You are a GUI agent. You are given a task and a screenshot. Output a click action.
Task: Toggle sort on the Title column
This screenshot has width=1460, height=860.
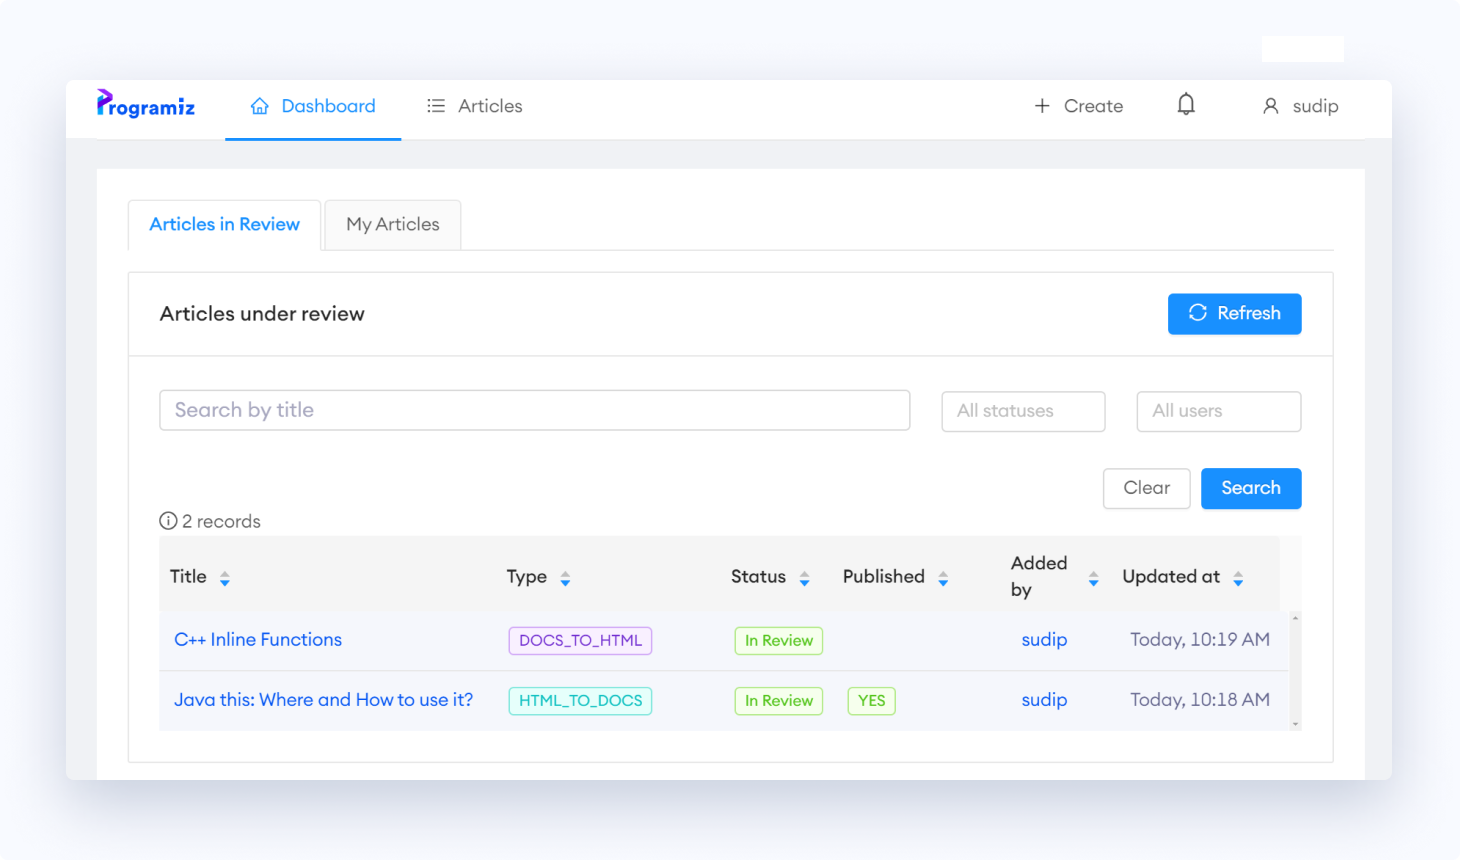224,577
